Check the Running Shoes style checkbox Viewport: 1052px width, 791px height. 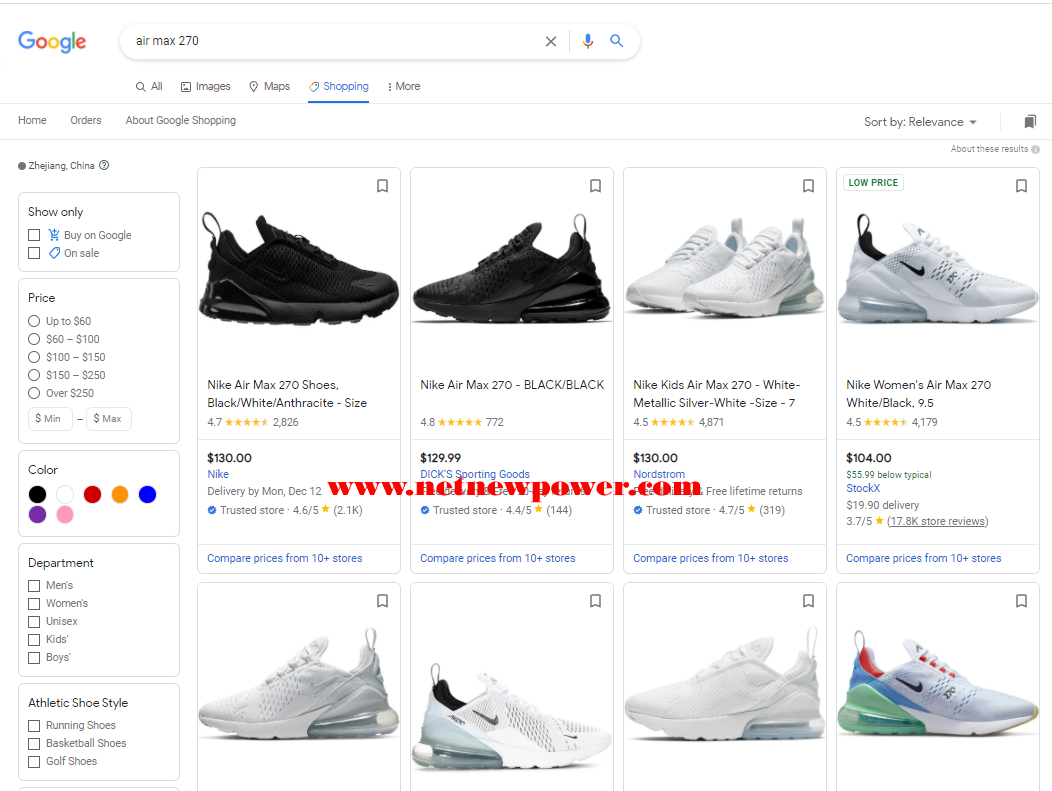click(x=34, y=726)
